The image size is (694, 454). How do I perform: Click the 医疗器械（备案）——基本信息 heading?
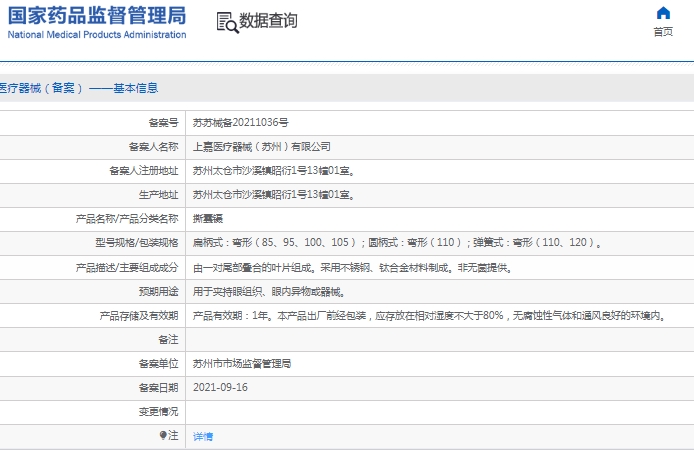click(x=79, y=88)
